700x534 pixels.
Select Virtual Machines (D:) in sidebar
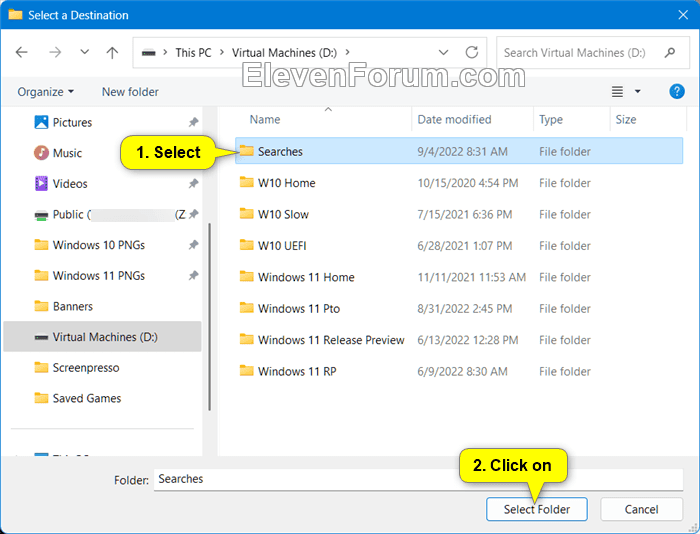[102, 337]
